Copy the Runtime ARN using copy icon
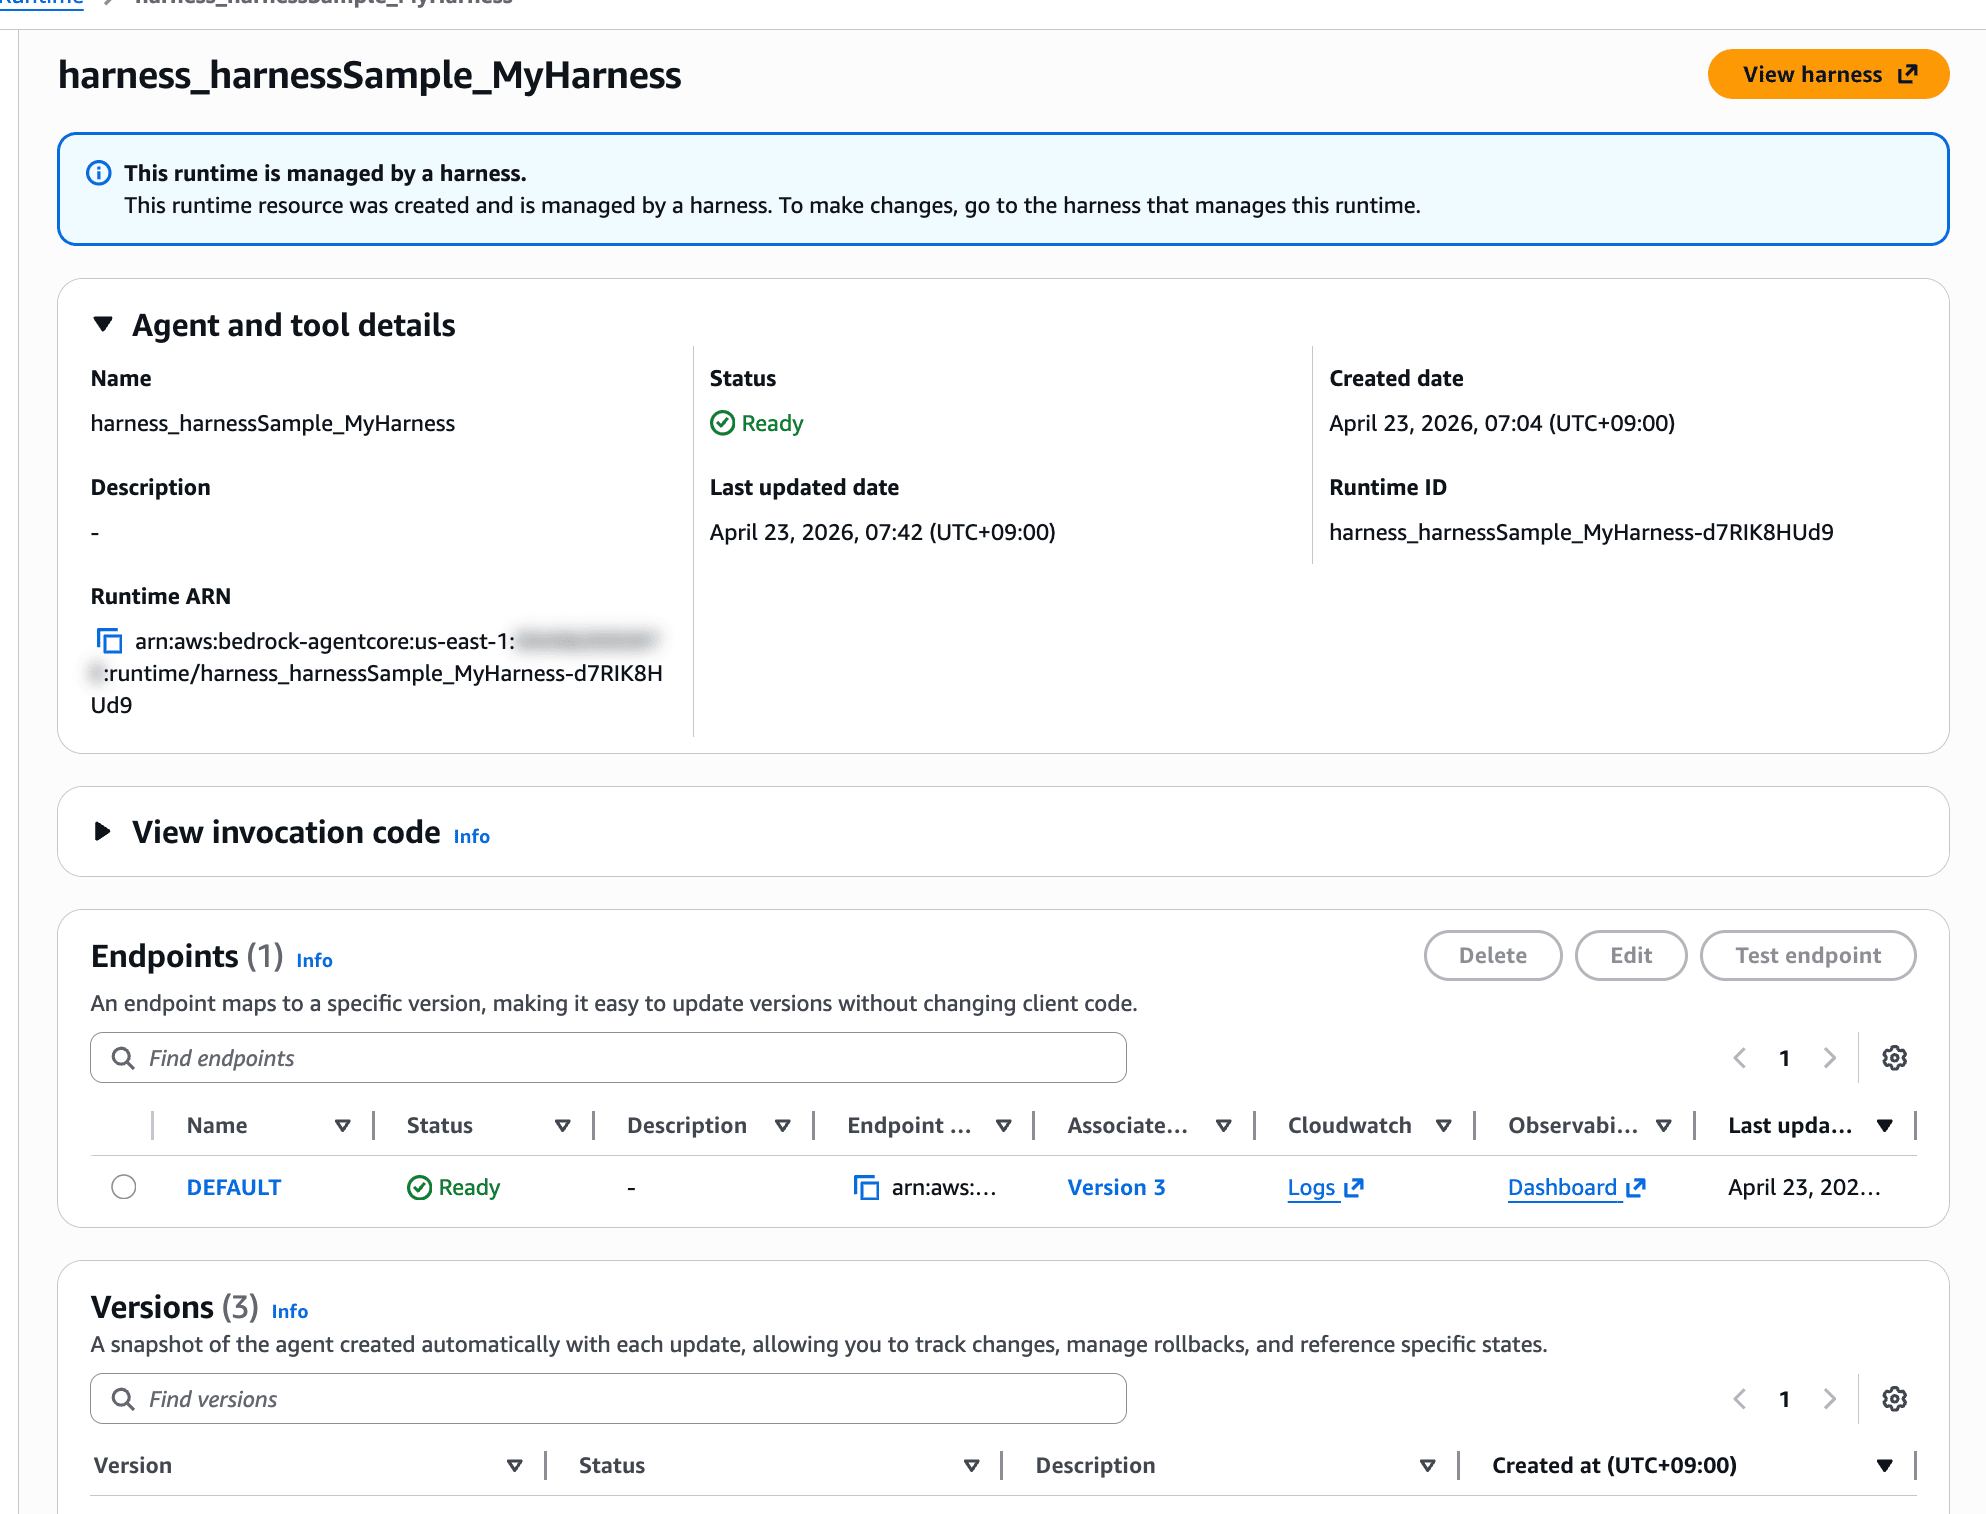The image size is (1986, 1514). point(109,641)
